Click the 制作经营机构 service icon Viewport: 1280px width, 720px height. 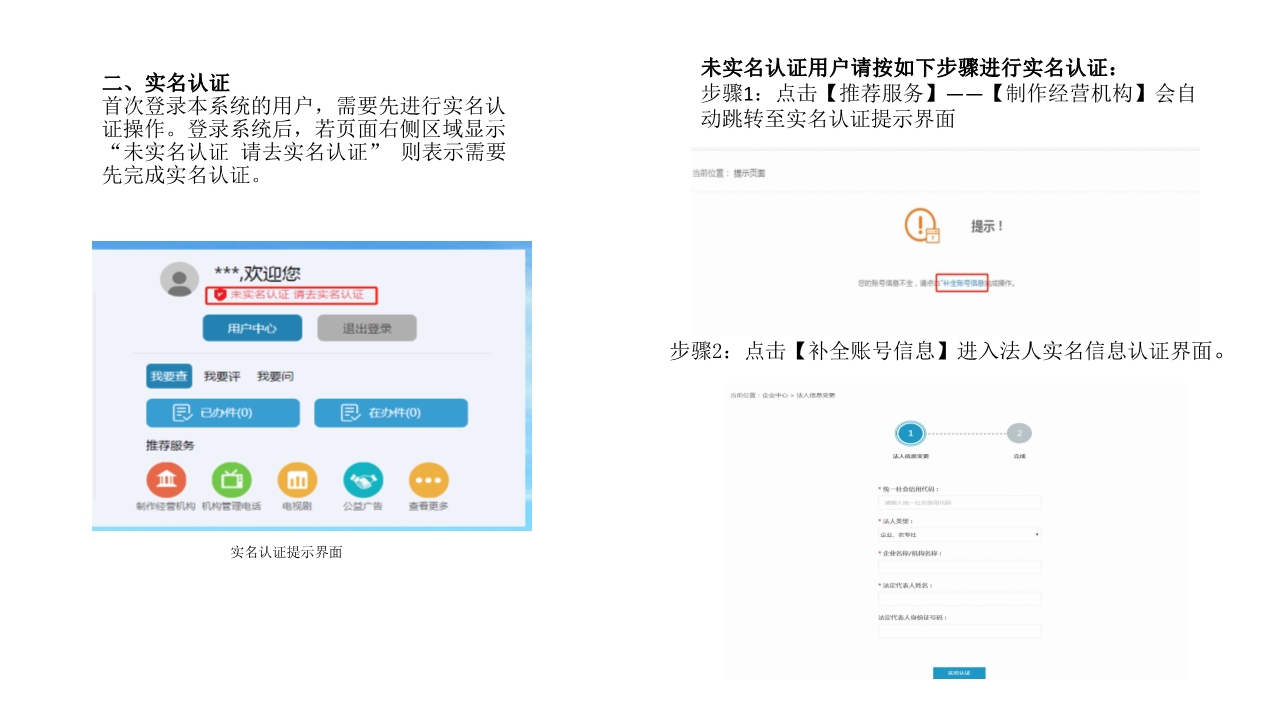166,480
